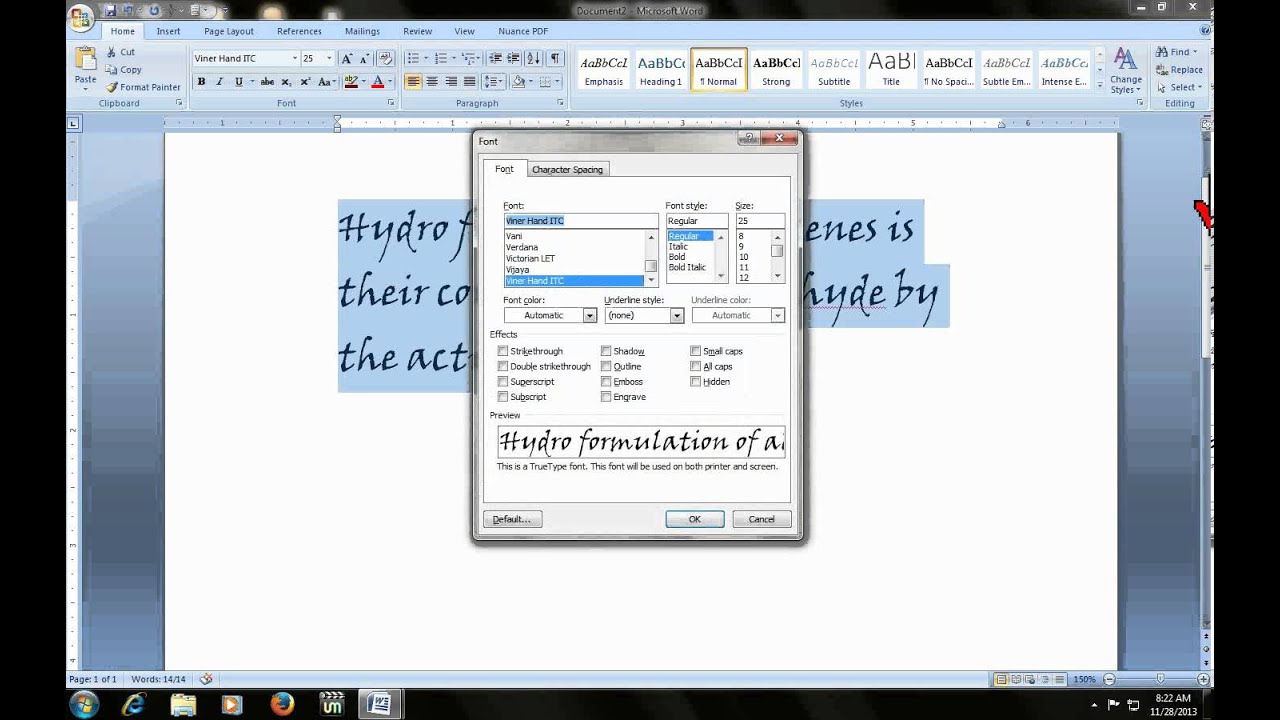
Task: Select Bold Italic in Font style list
Action: click(x=687, y=267)
